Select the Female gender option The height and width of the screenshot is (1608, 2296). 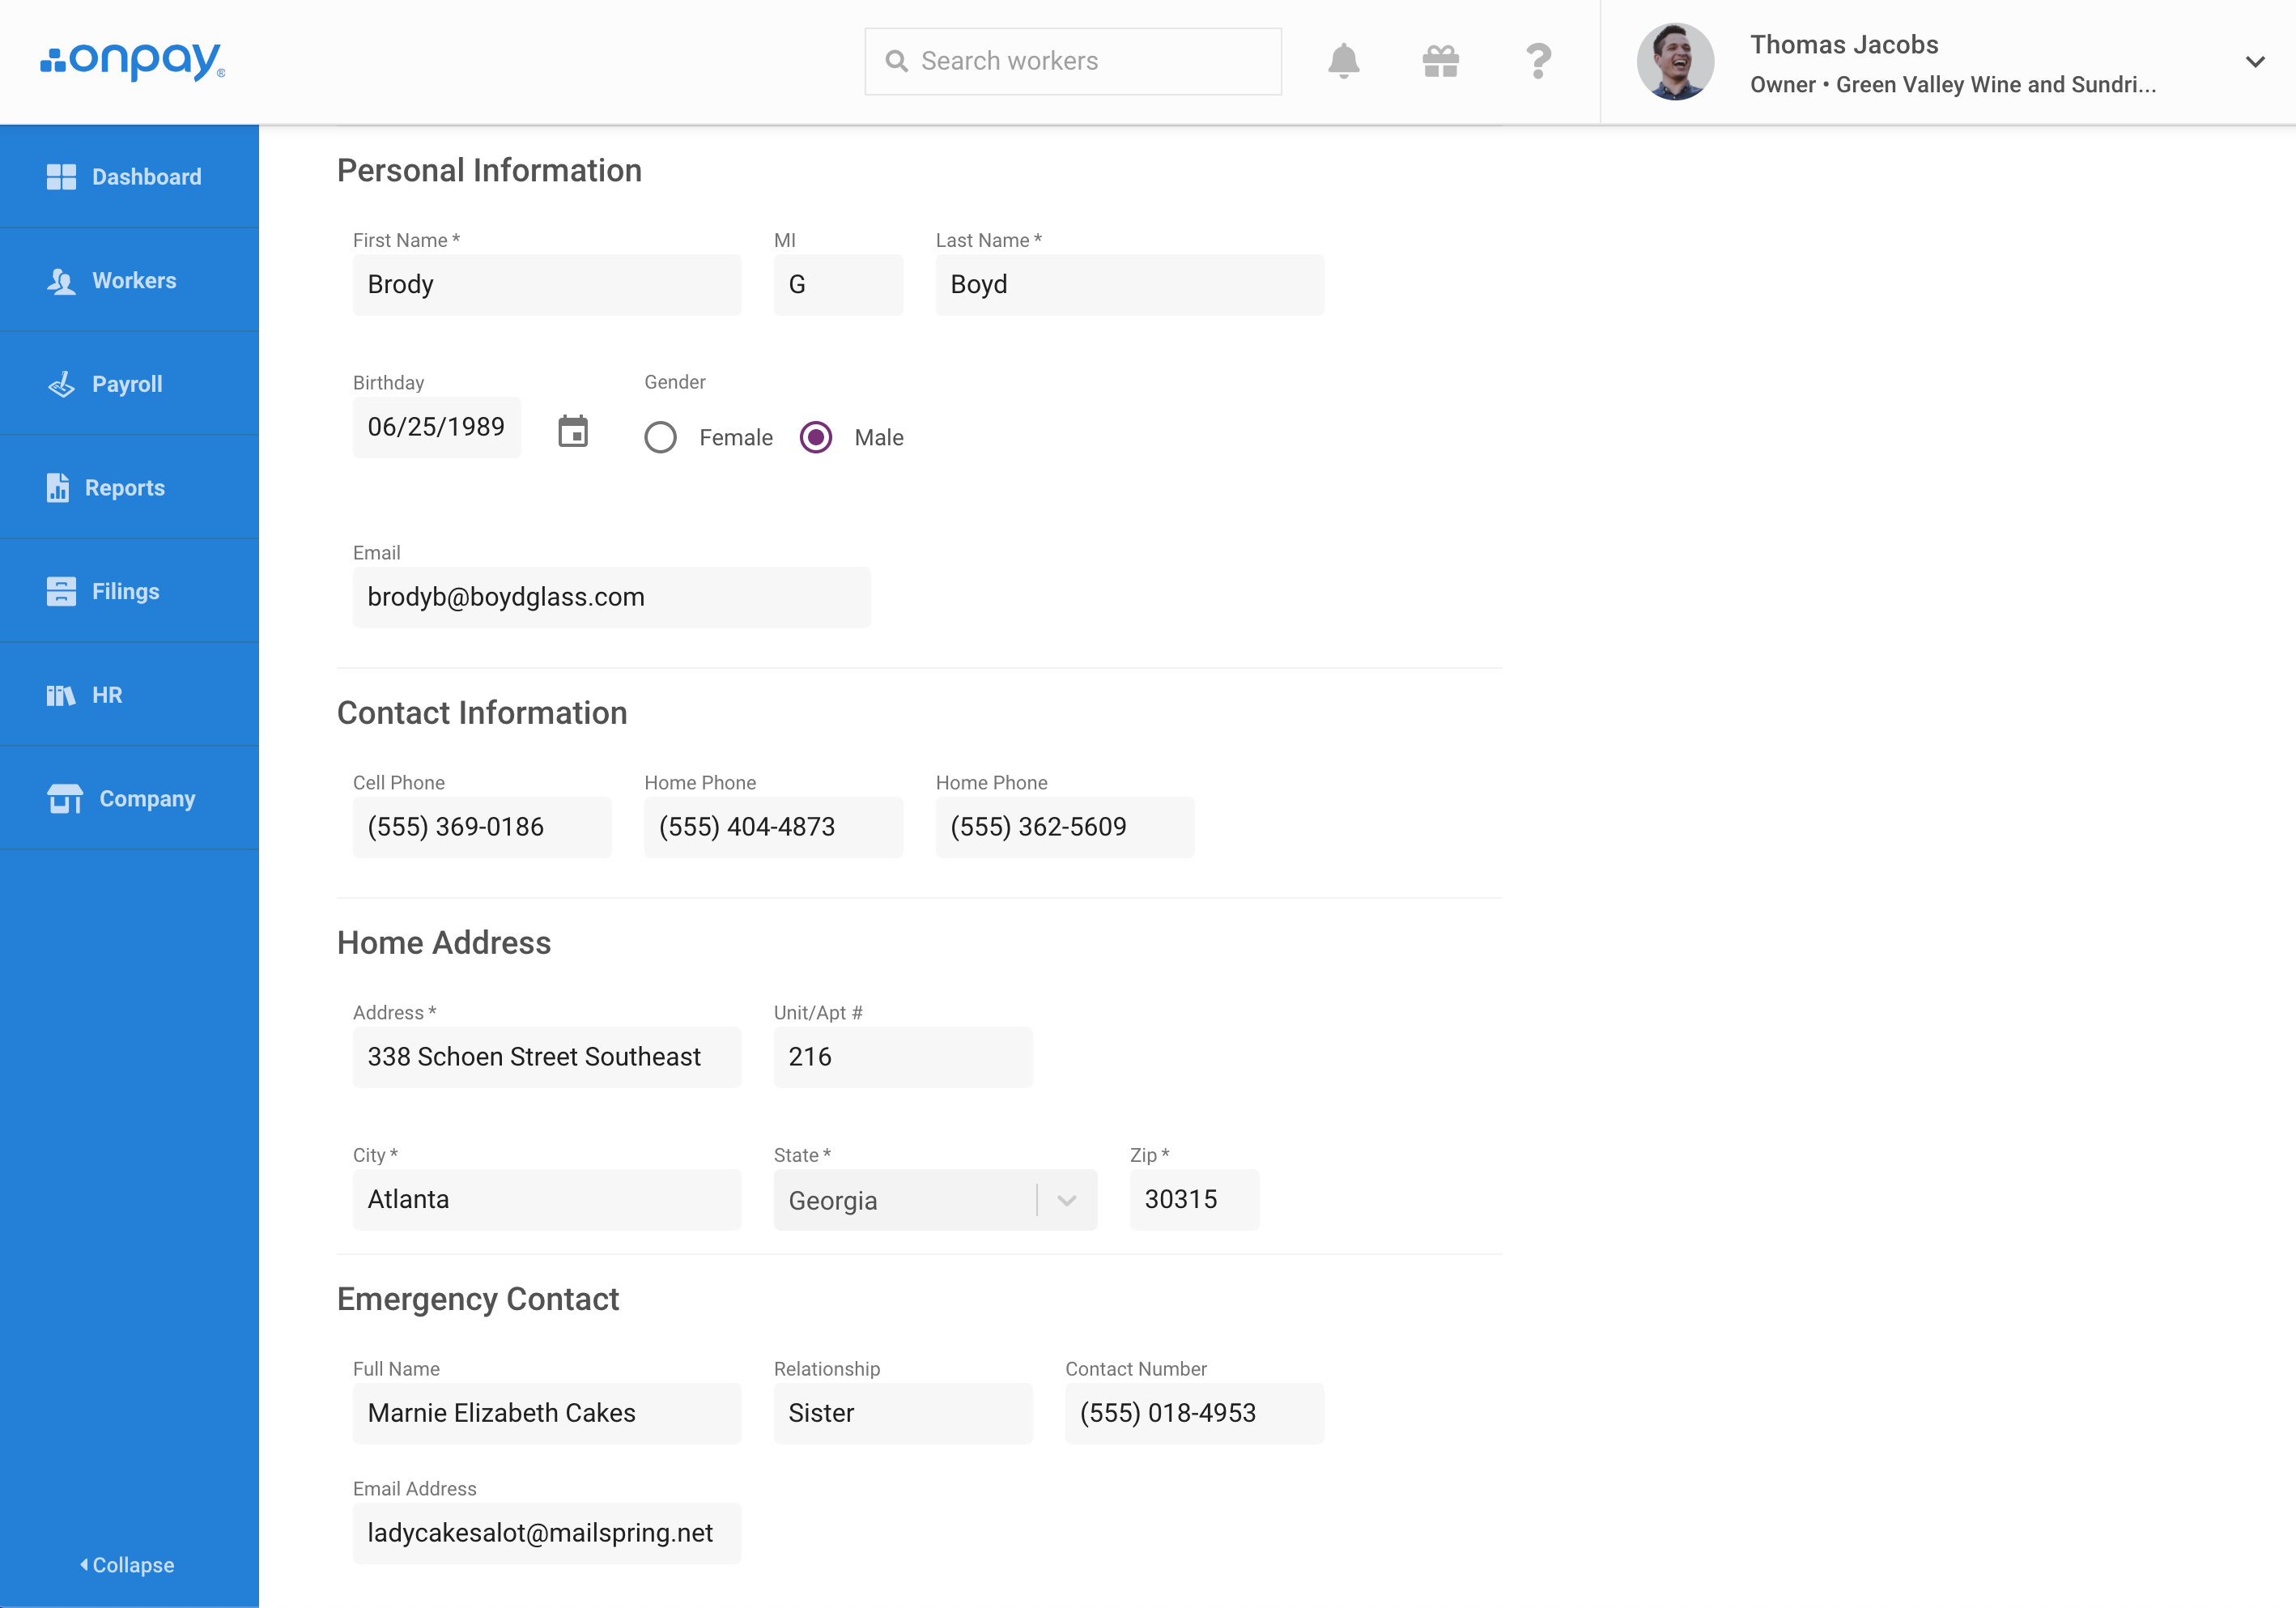660,437
